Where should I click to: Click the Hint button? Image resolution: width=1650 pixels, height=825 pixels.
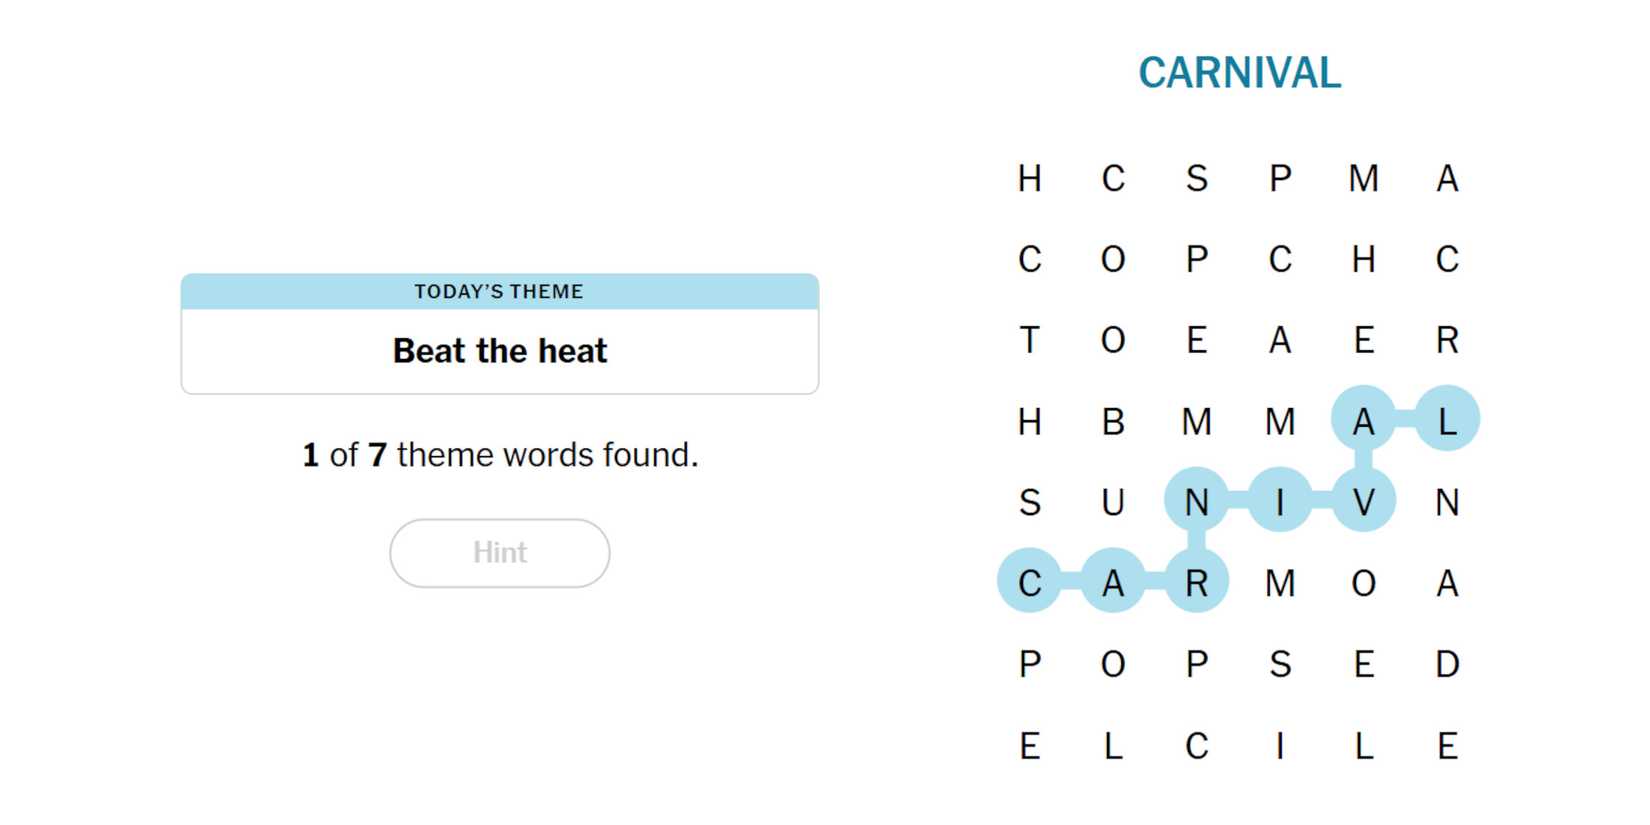pos(499,553)
